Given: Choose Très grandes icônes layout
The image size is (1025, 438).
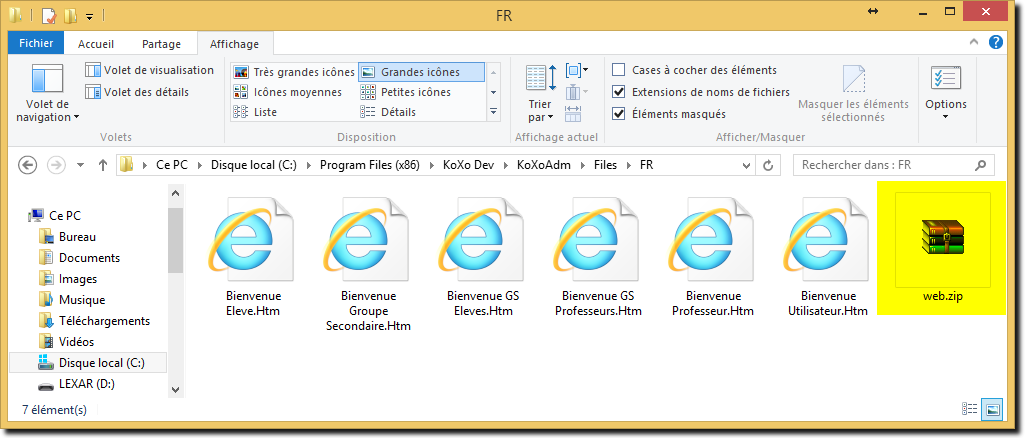Looking at the screenshot, I should pos(294,72).
